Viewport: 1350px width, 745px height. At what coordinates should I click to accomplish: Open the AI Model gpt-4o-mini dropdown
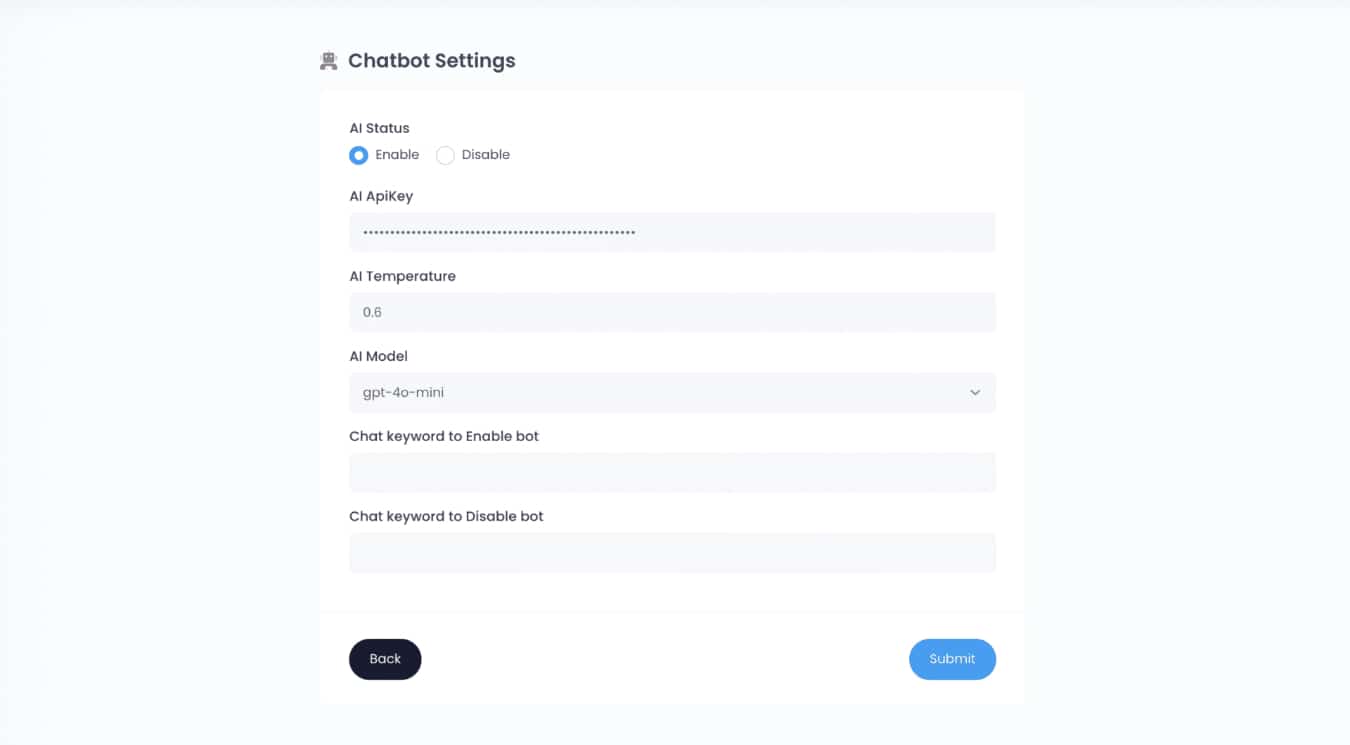coord(660,392)
